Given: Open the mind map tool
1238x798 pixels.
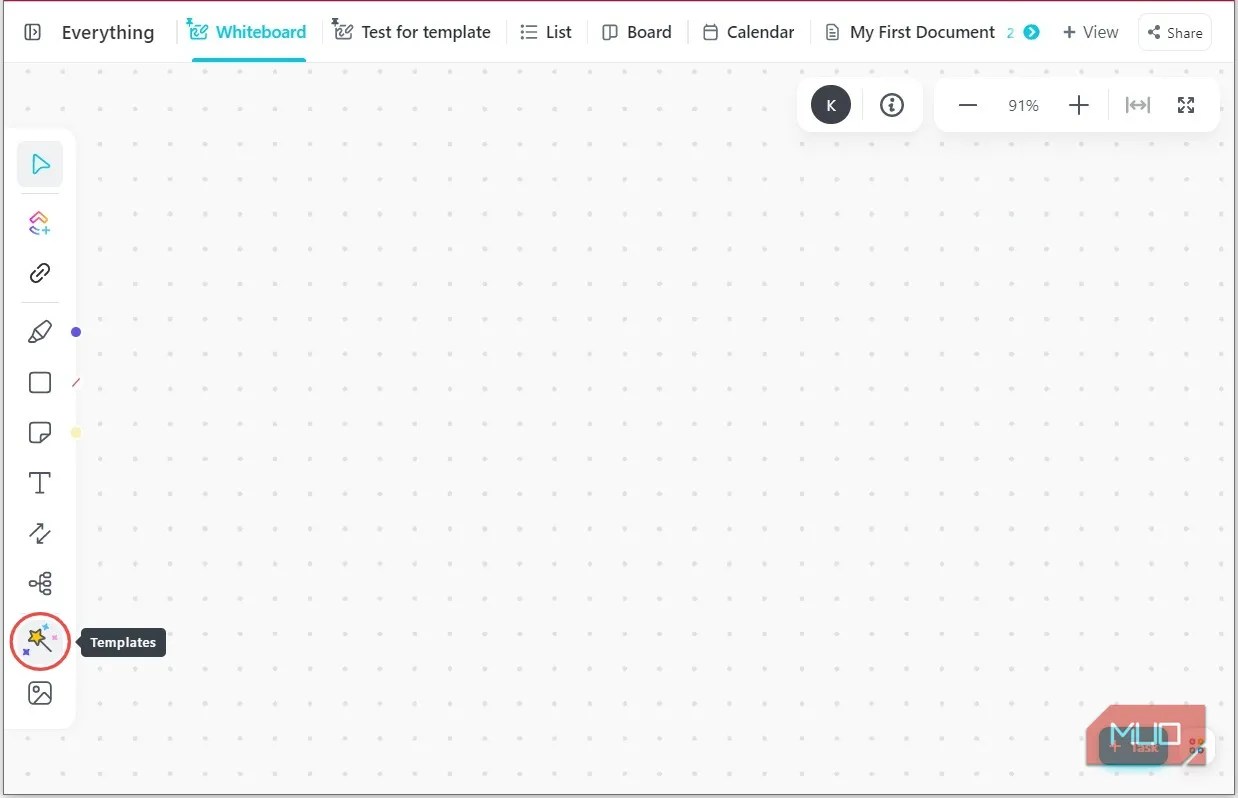Looking at the screenshot, I should [40, 583].
